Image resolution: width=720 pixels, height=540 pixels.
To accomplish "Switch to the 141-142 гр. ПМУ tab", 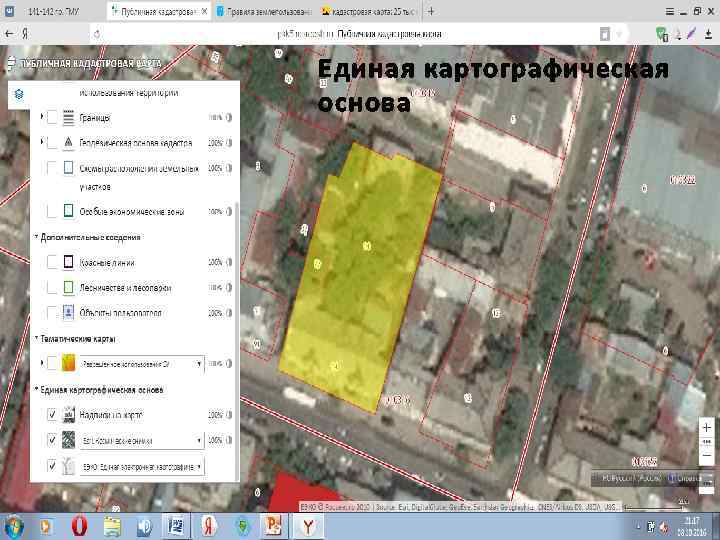I will coord(53,11).
